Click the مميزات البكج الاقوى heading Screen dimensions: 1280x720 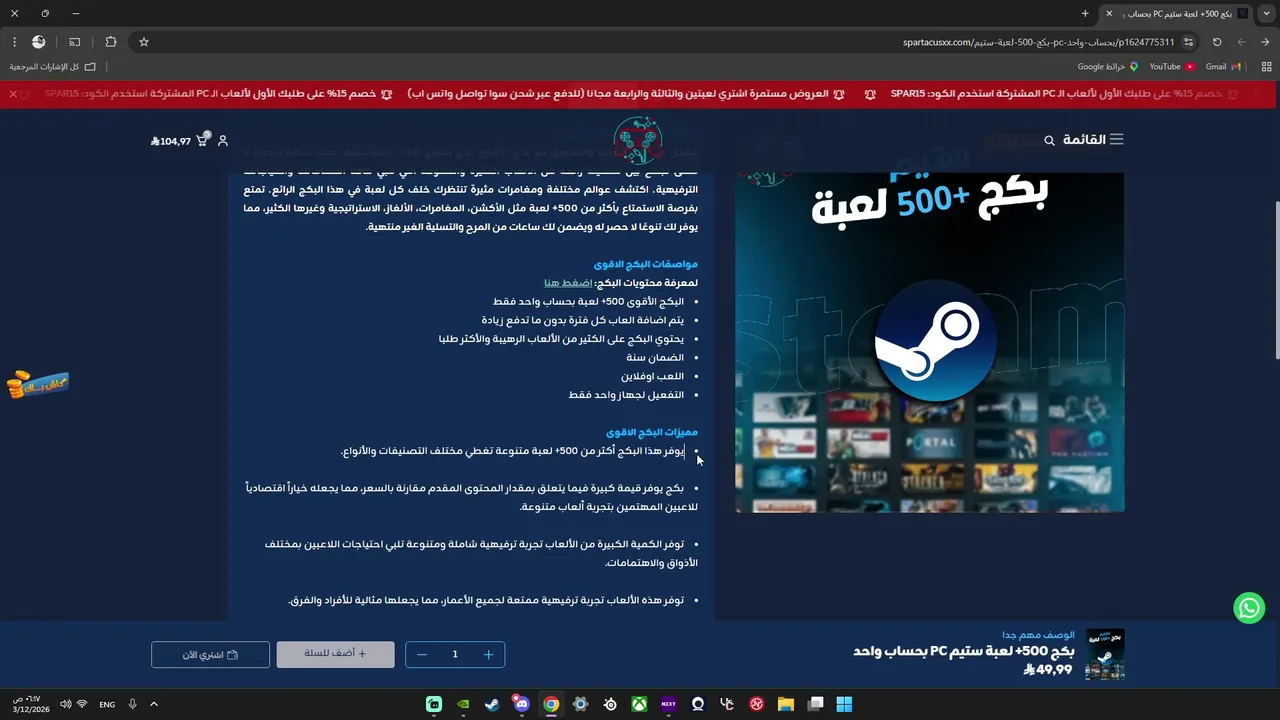tap(652, 432)
